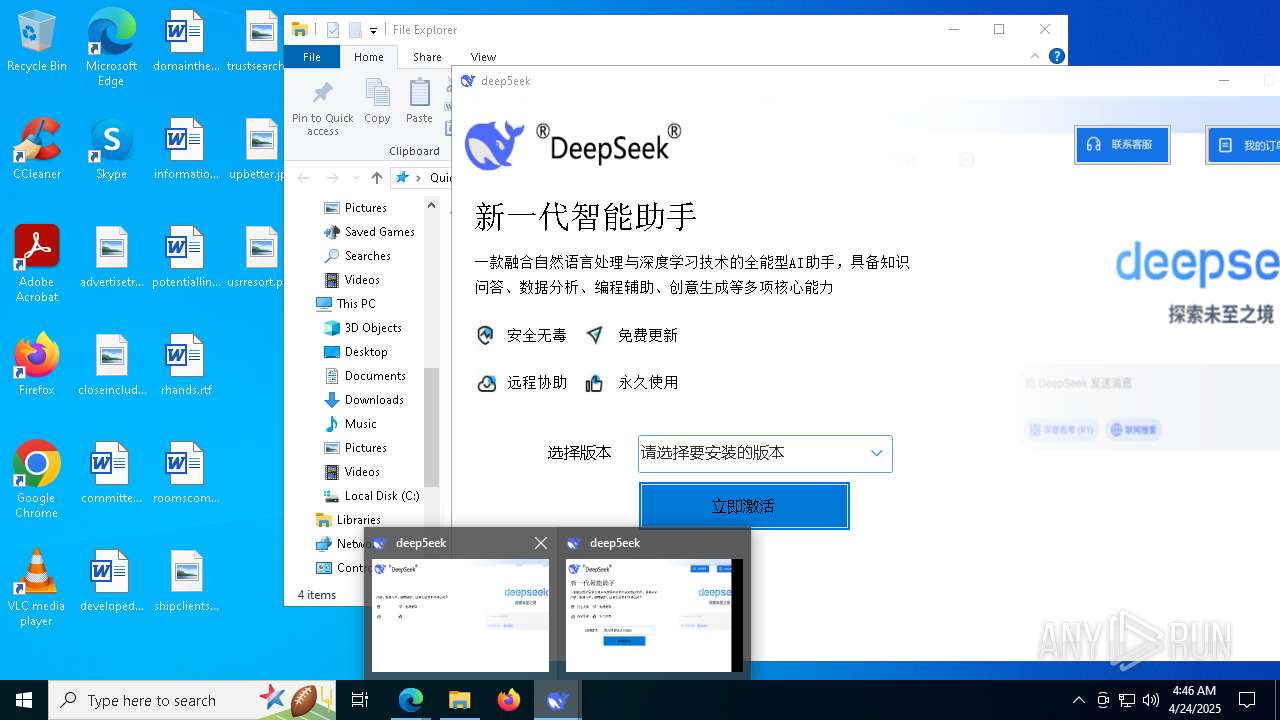Viewport: 1280px width, 720px height.
Task: Select informatio... Word document on desktop
Action: pyautogui.click(x=186, y=149)
